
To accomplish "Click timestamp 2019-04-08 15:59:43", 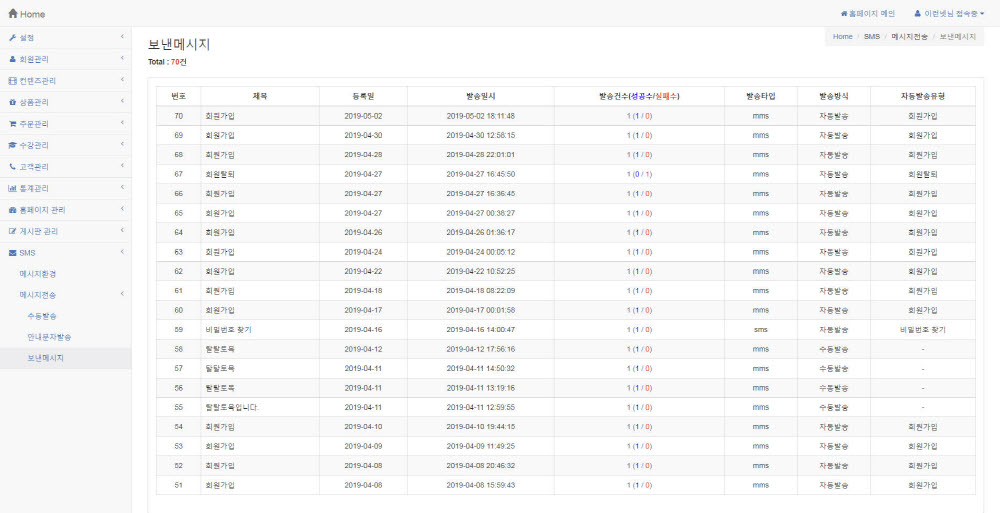I will (x=481, y=485).
